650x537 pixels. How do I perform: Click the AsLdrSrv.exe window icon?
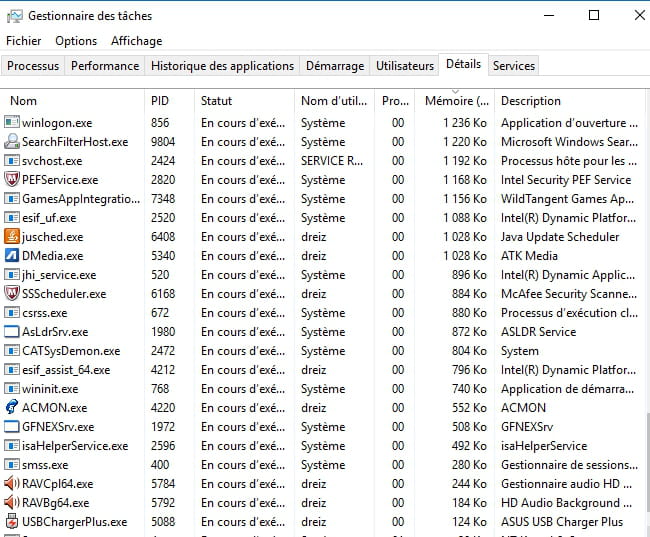(x=12, y=332)
